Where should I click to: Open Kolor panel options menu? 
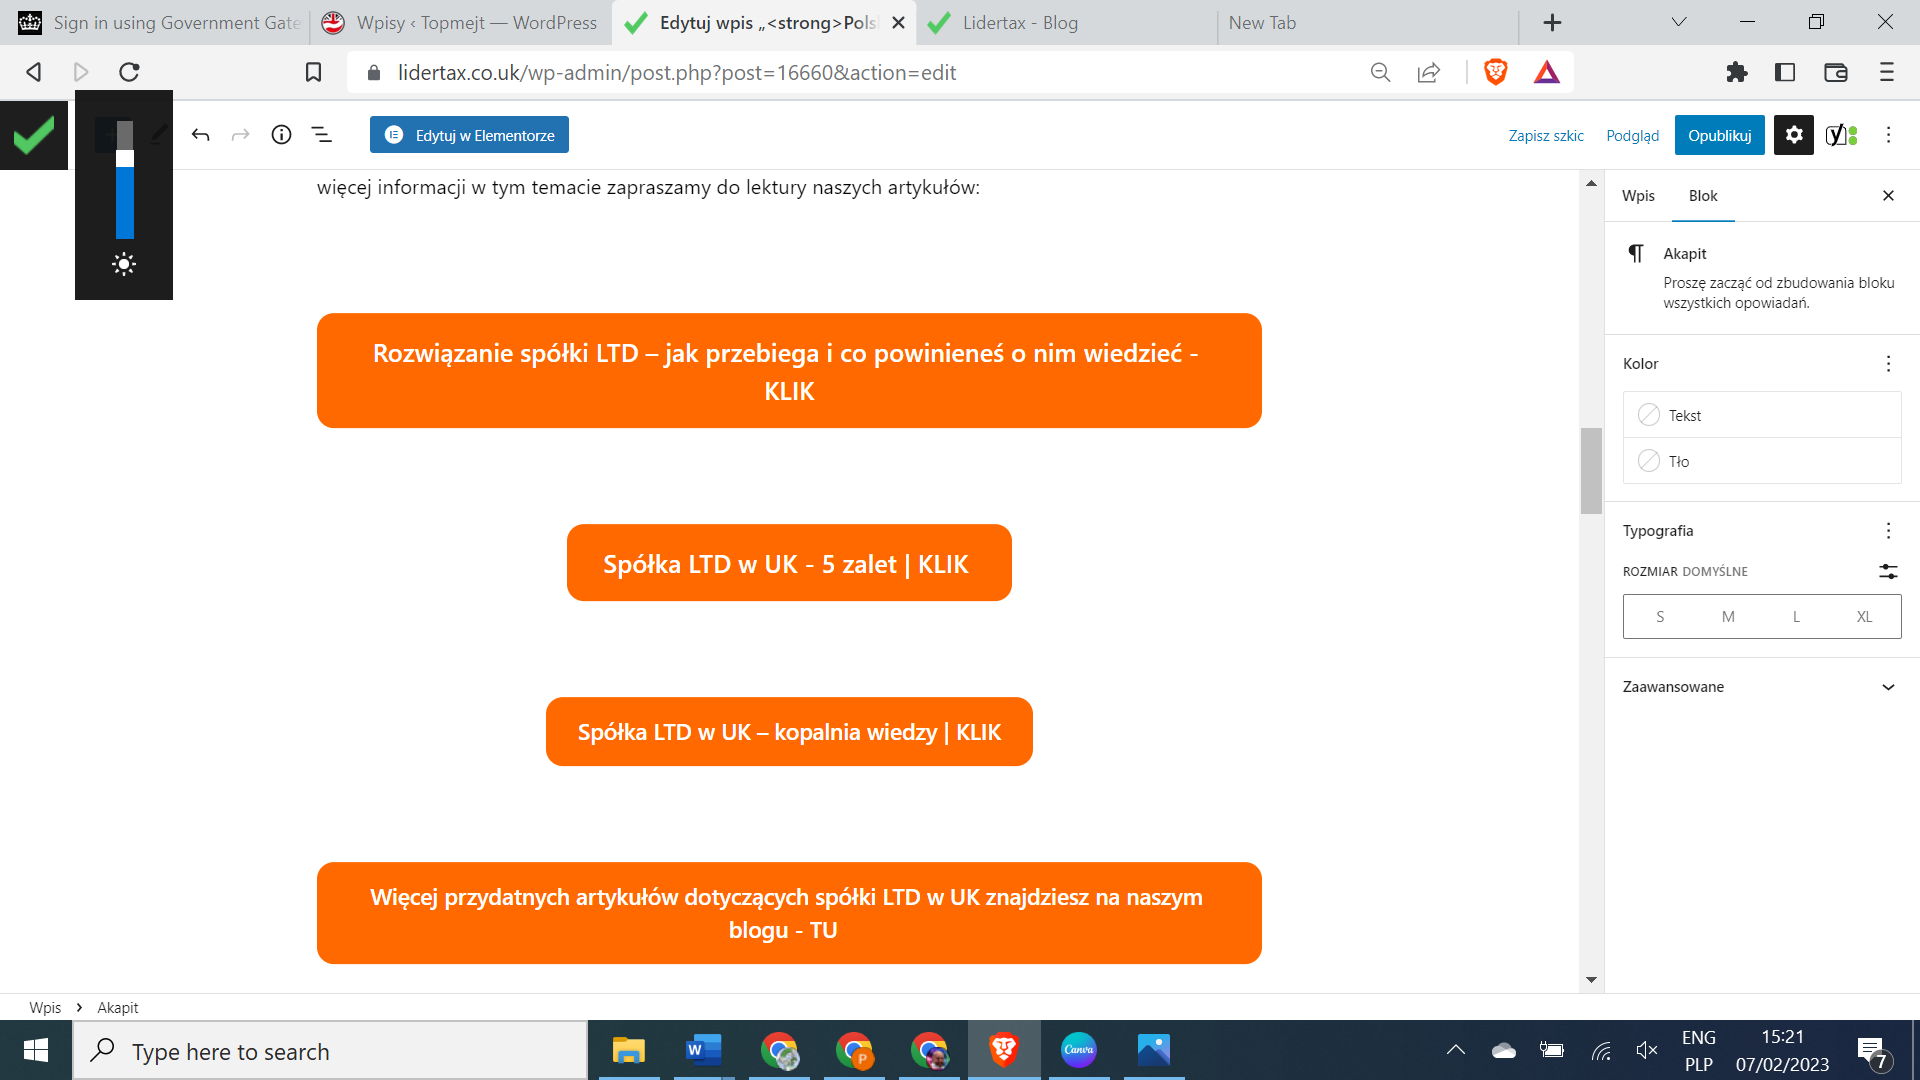[x=1888, y=364]
